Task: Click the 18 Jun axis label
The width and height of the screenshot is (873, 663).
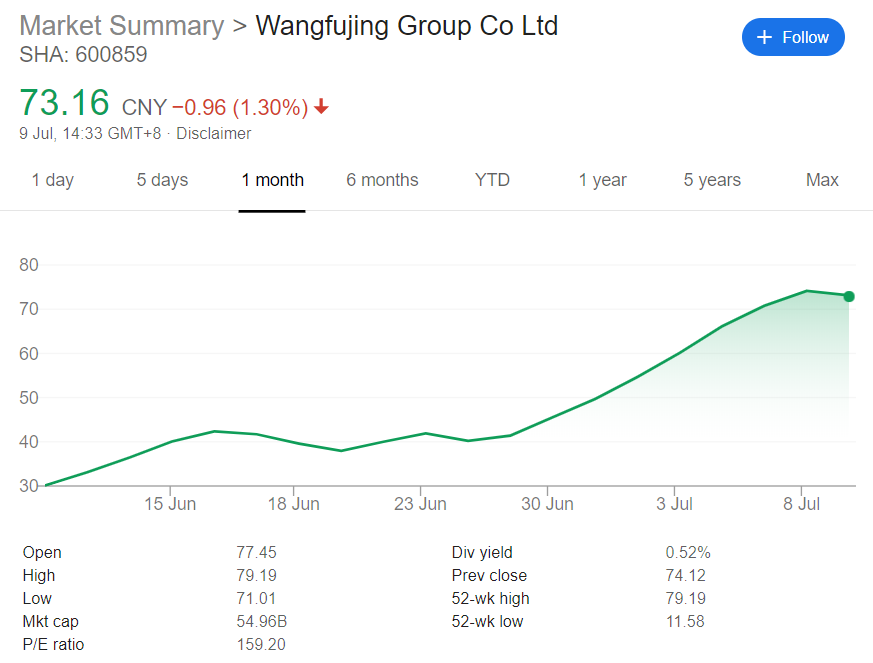Action: [293, 504]
